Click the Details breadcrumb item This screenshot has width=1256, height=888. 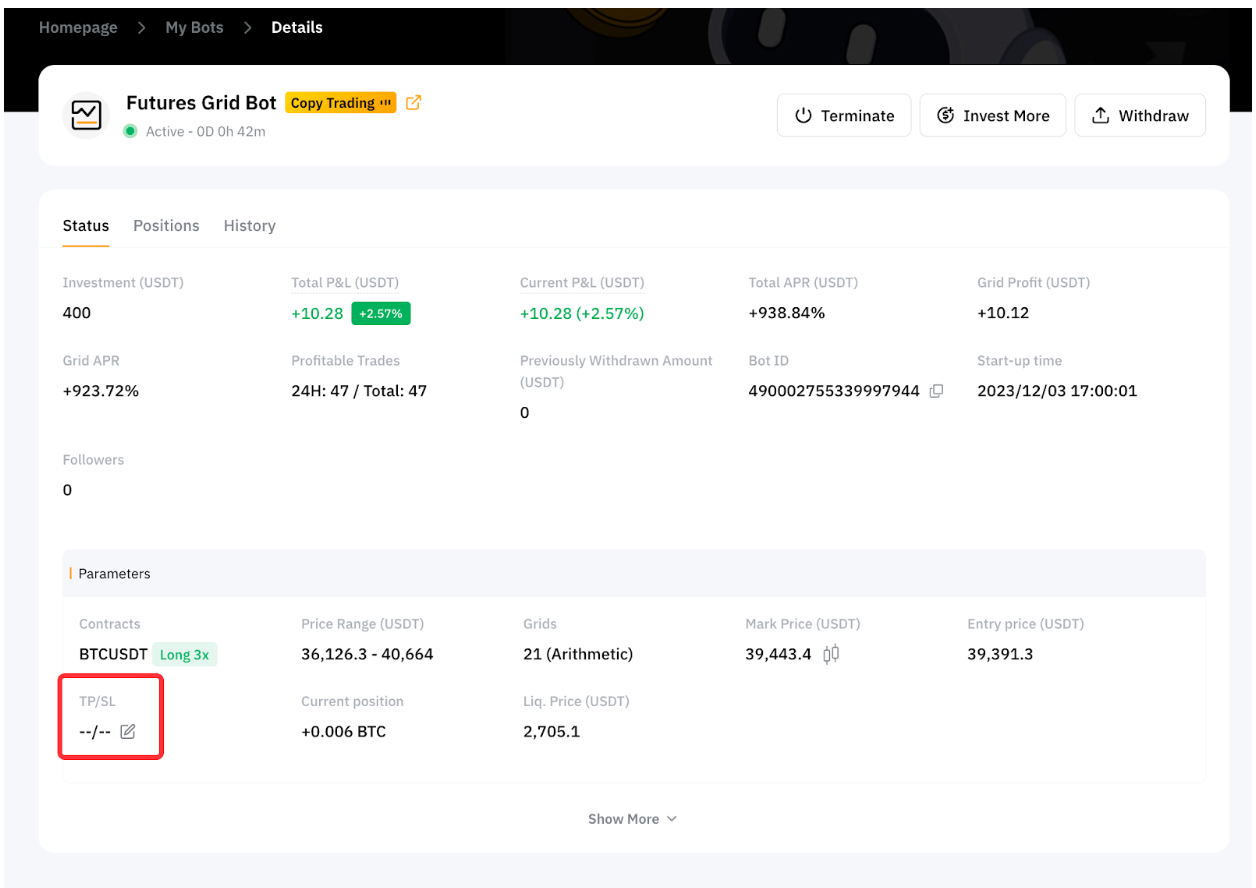click(x=297, y=28)
